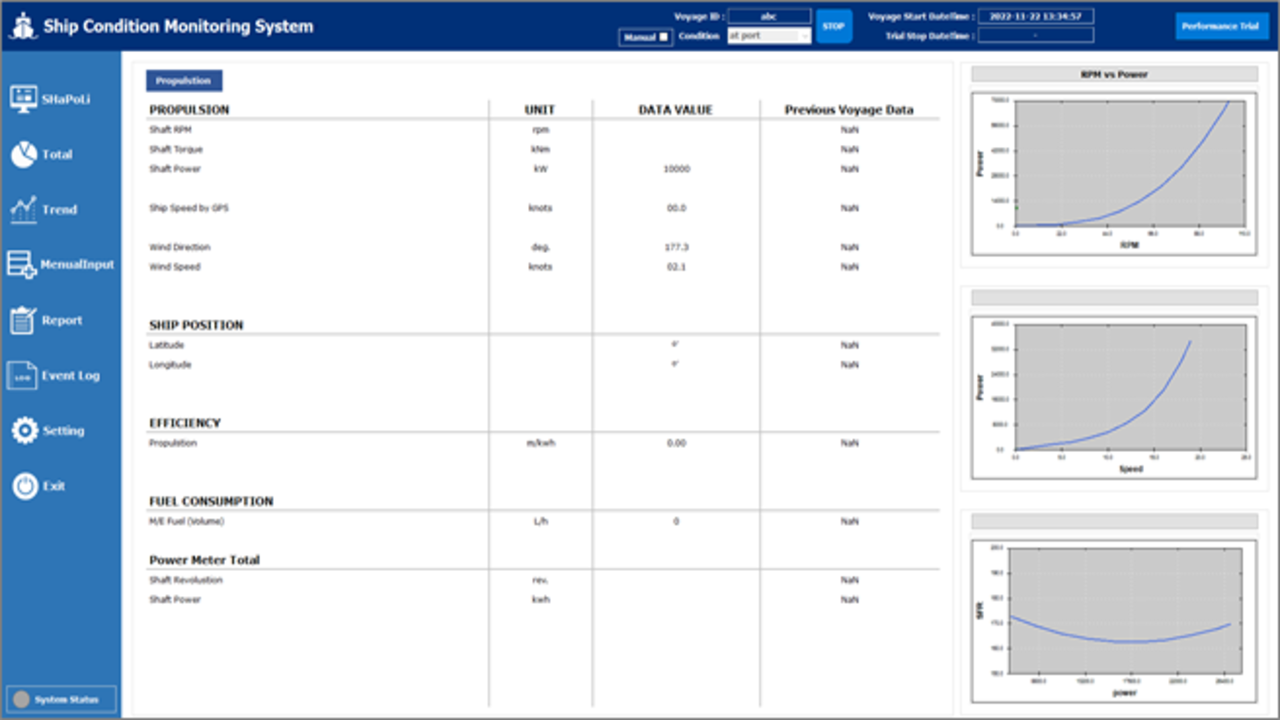Select the Propulsion tab
The image size is (1280, 720).
click(184, 81)
